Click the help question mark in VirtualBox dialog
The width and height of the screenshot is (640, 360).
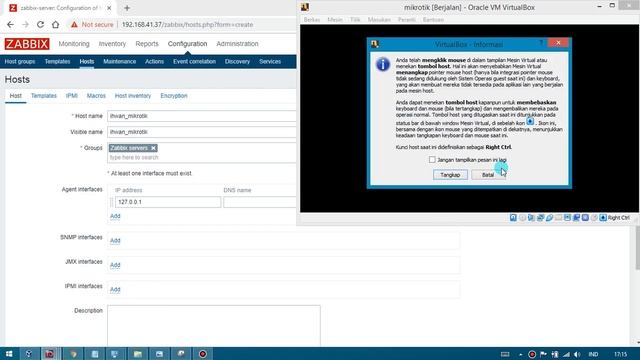541,42
